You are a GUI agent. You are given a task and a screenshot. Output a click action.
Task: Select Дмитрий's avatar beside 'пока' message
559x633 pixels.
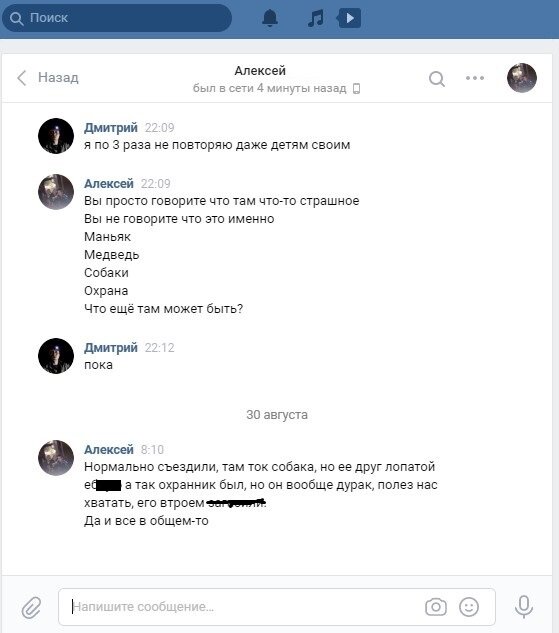pos(56,356)
